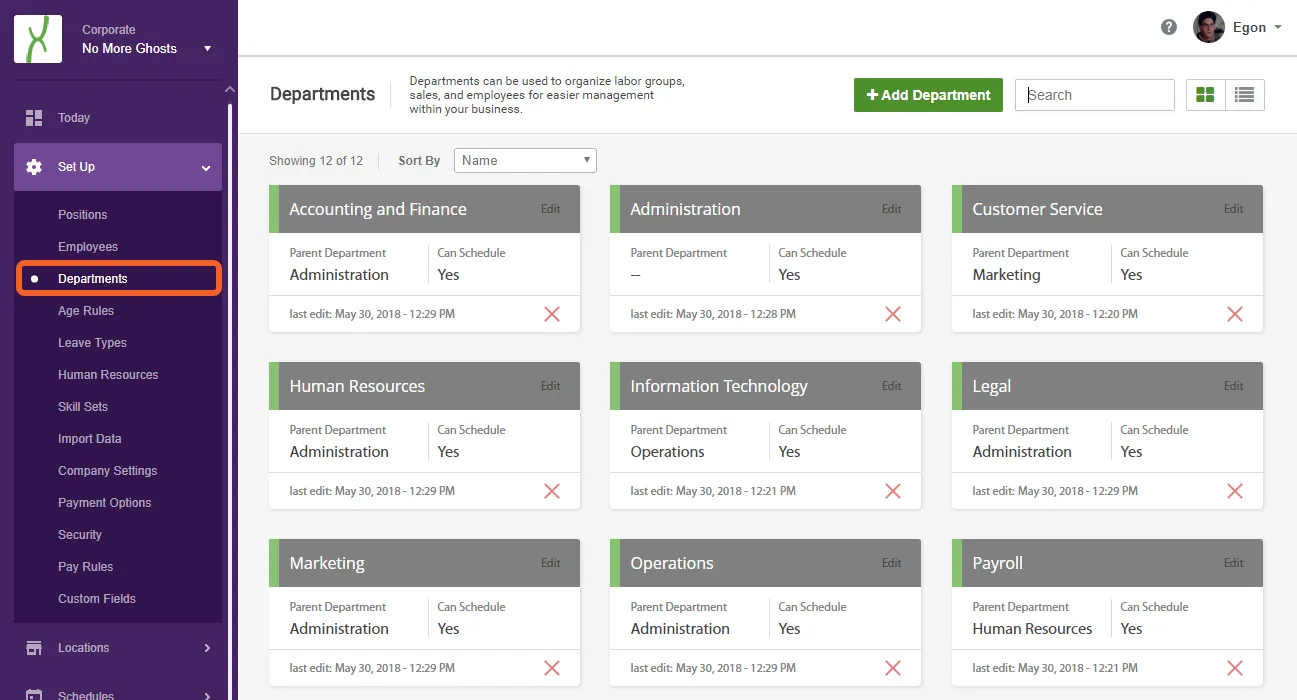Open Employees in the Set Up menu

pos(88,247)
